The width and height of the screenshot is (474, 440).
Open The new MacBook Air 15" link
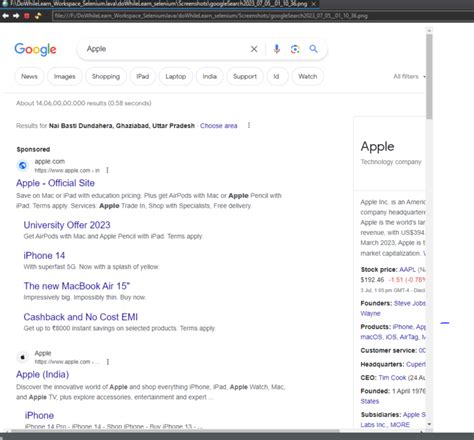click(77, 286)
